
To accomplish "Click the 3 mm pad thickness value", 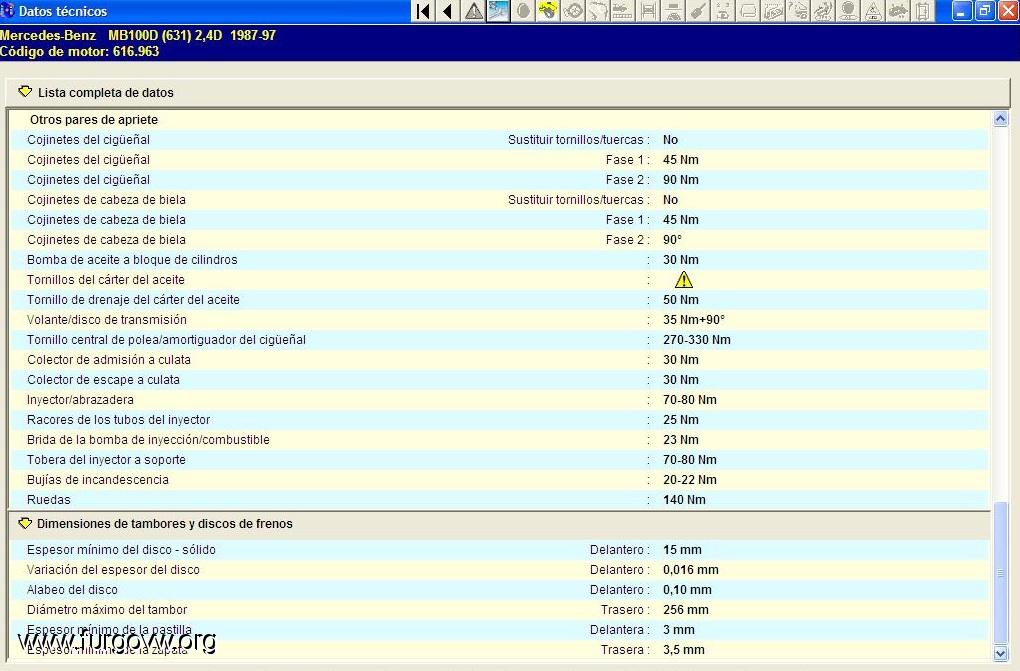I will 678,630.
